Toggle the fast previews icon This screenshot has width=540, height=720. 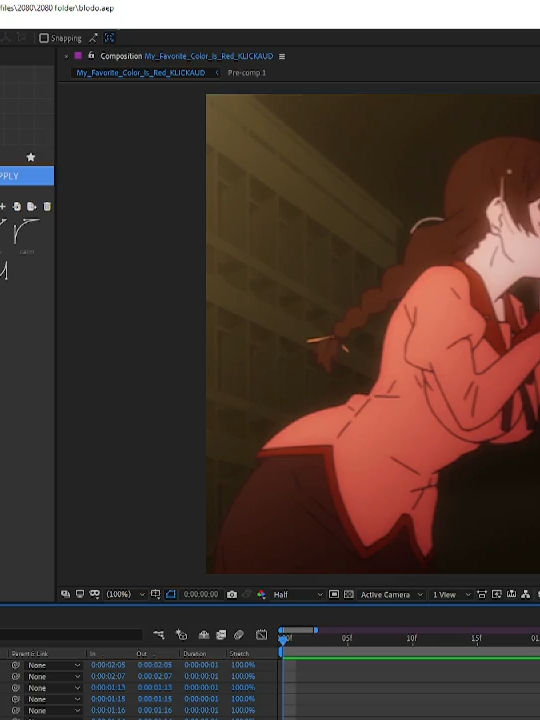point(334,594)
